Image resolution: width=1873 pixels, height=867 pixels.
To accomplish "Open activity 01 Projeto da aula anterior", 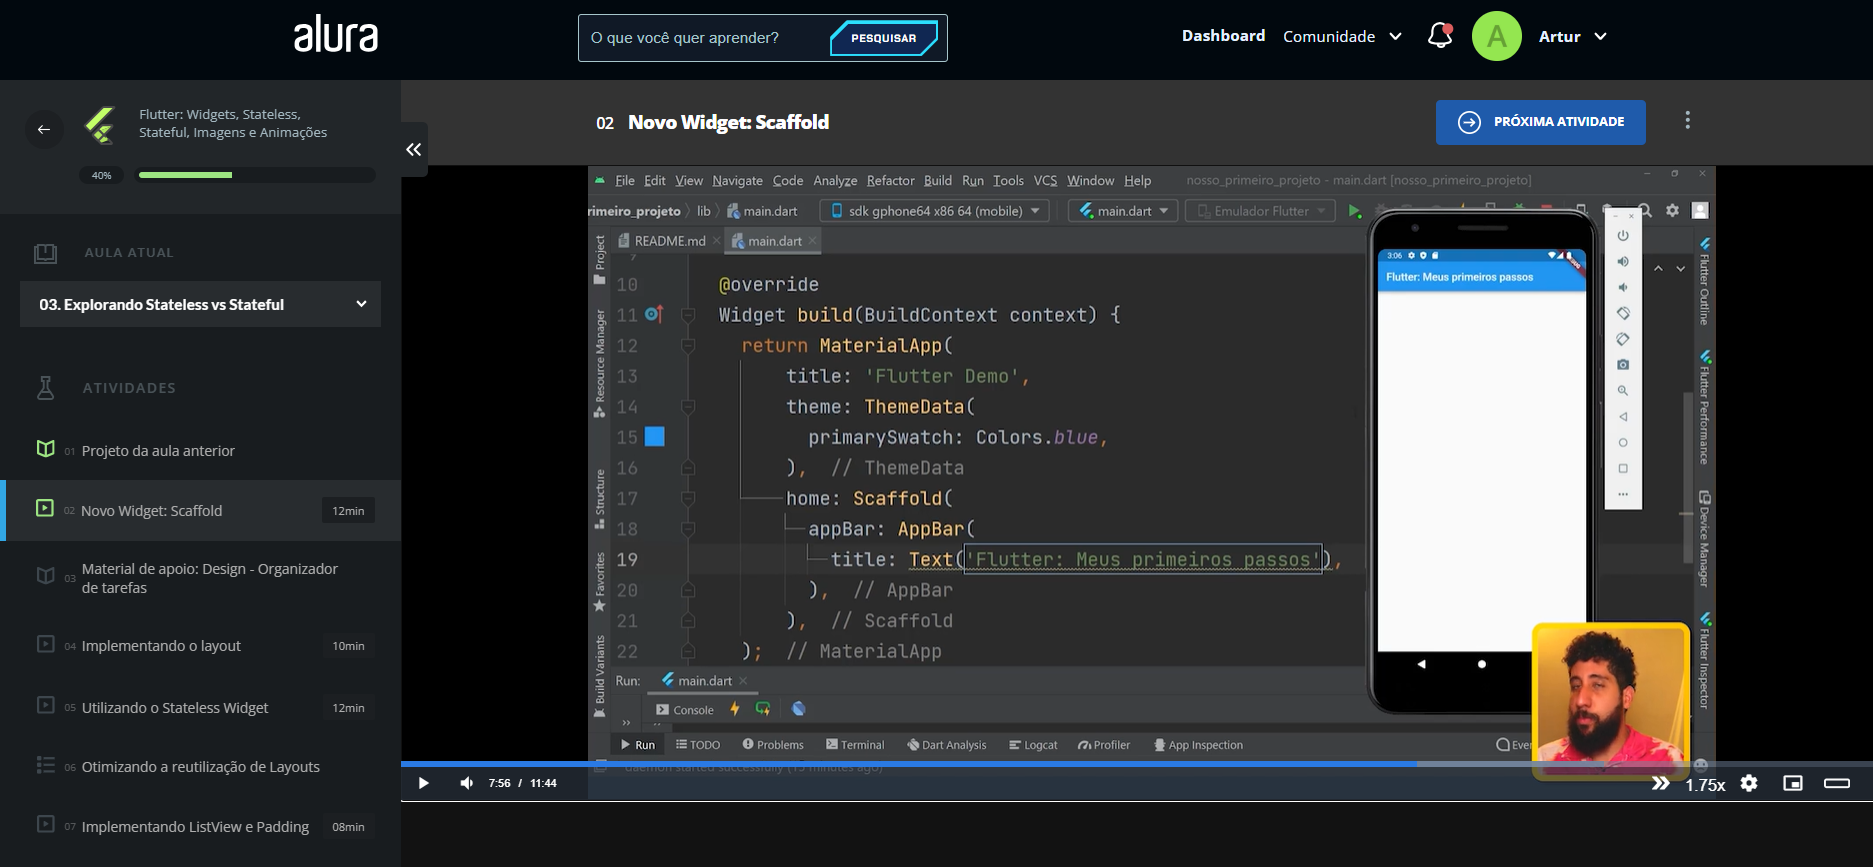I will (x=200, y=450).
